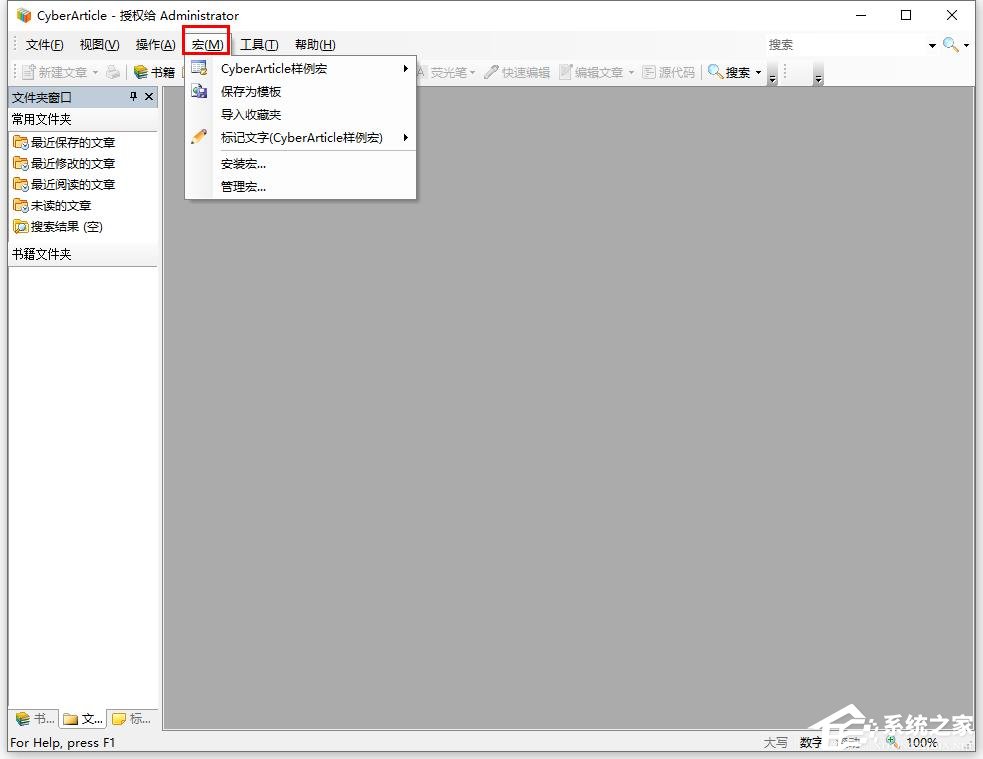Click the print icon in toolbar
This screenshot has height=759, width=983.
click(113, 73)
